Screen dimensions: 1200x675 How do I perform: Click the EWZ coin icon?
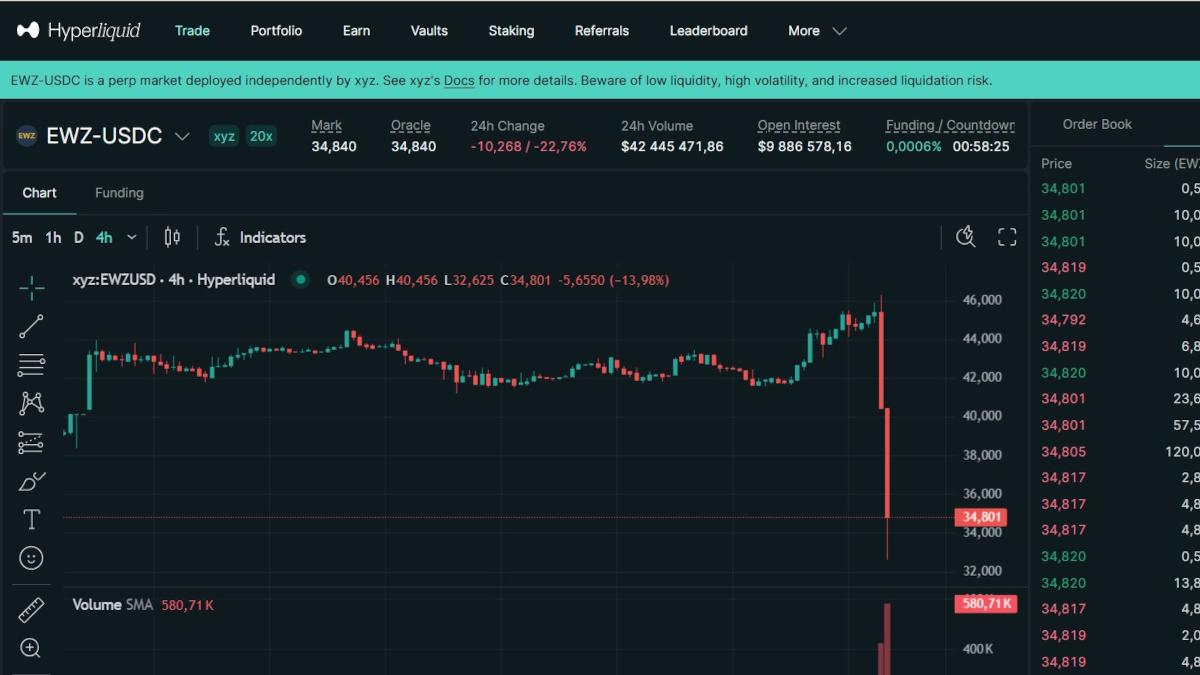click(26, 136)
